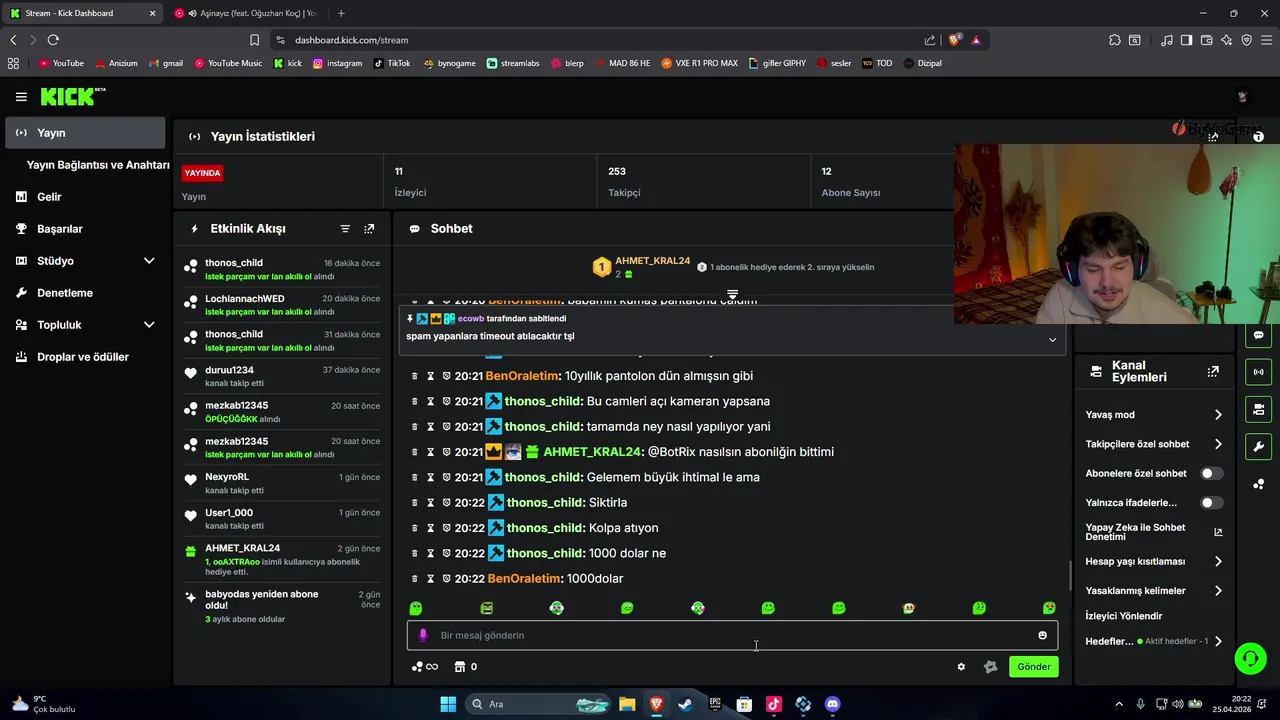
Task: Open Discord from the Windows taskbar
Action: [832, 704]
